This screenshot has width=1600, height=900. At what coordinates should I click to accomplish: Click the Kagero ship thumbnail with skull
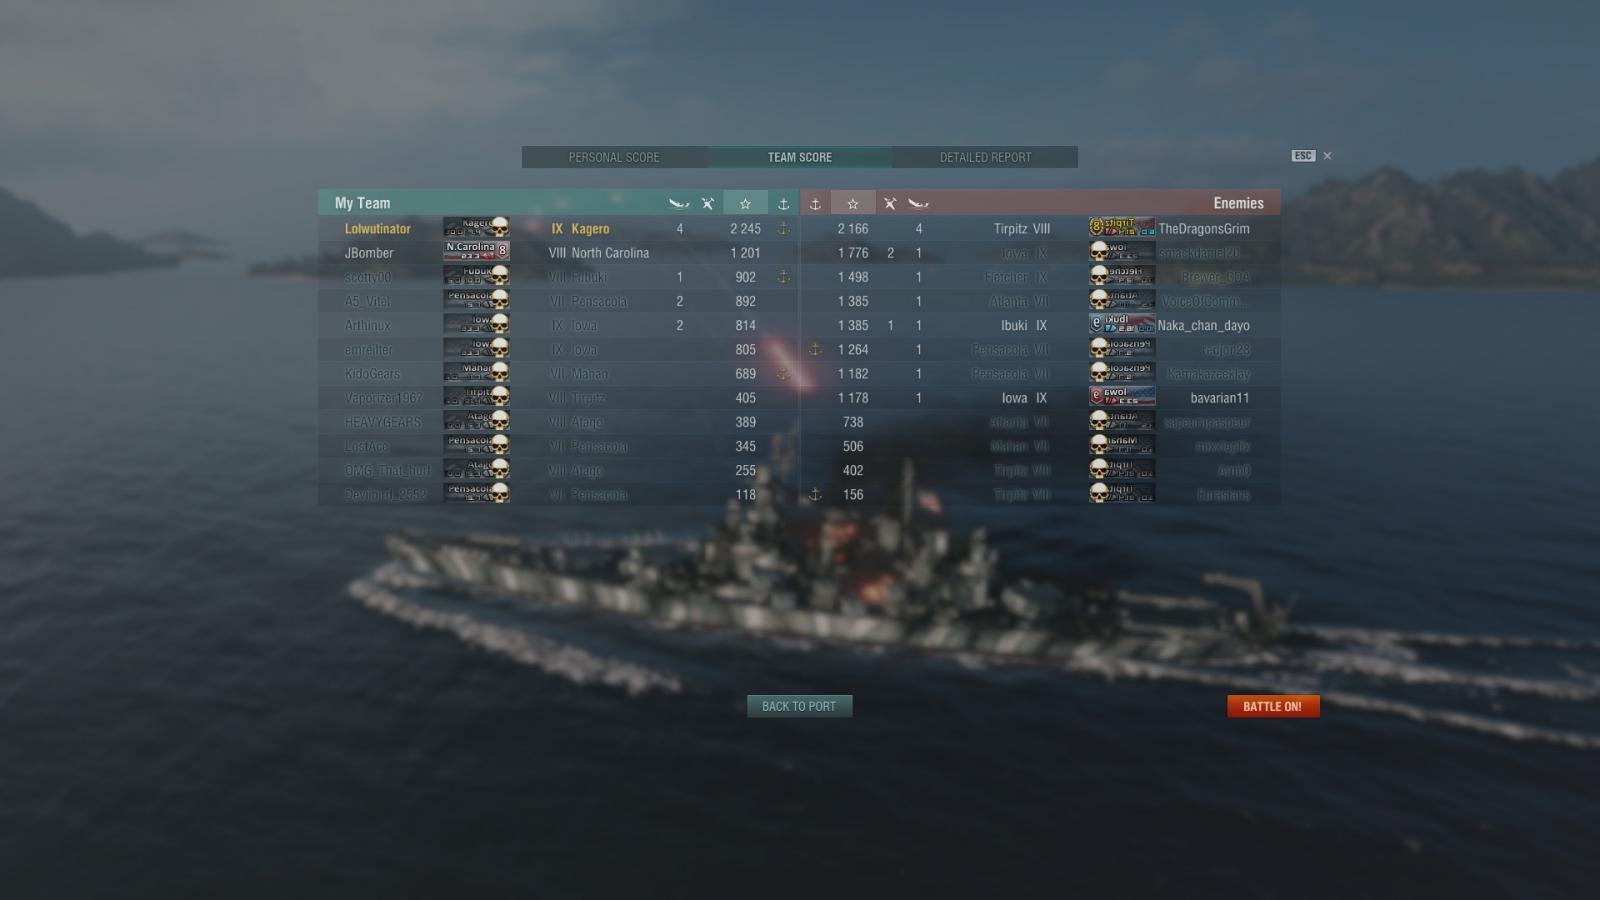[476, 228]
